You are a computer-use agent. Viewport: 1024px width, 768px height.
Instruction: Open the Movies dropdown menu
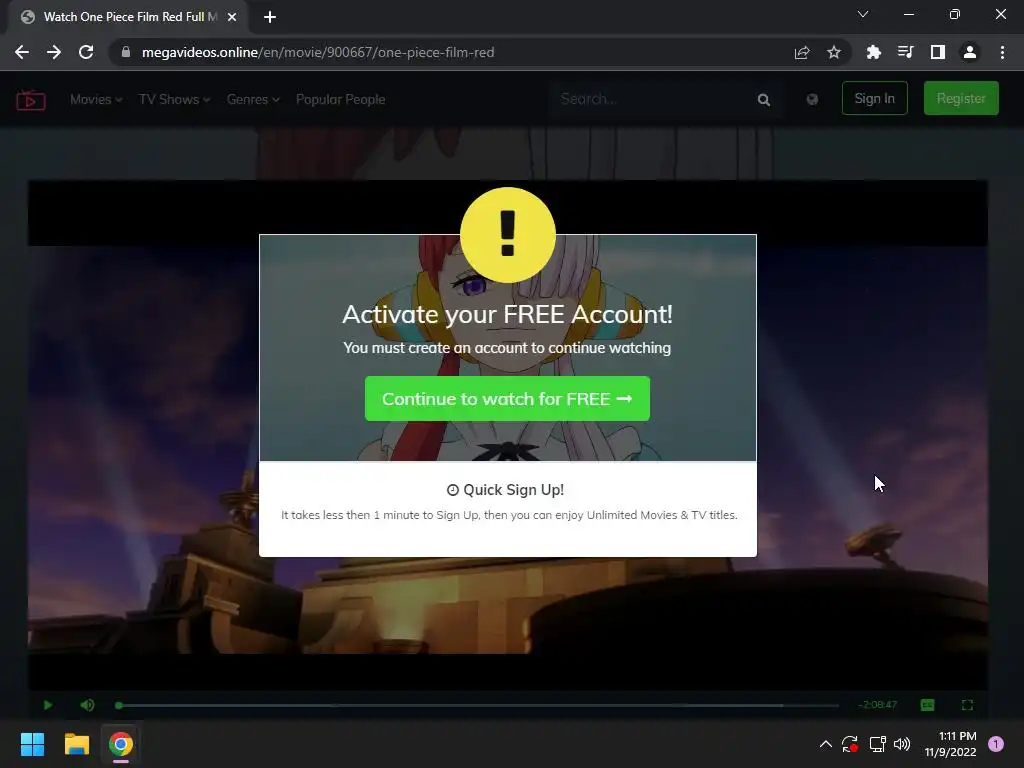pos(96,99)
